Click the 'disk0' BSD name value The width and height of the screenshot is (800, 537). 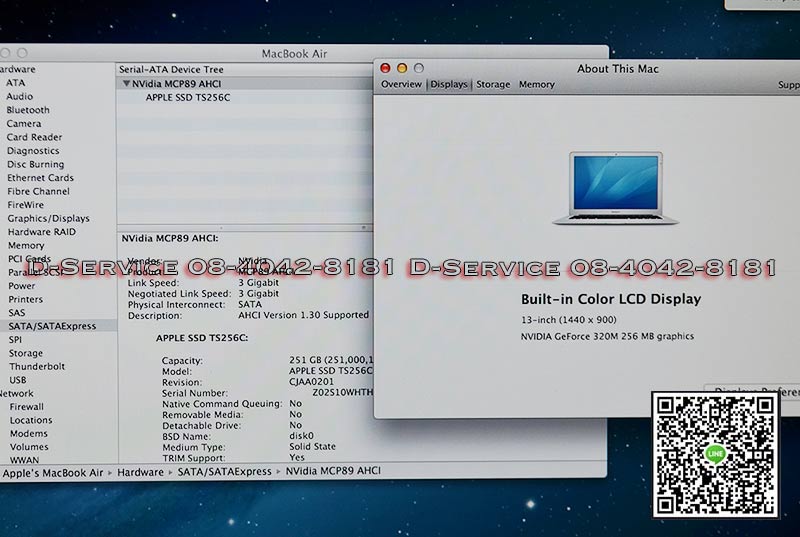(301, 436)
